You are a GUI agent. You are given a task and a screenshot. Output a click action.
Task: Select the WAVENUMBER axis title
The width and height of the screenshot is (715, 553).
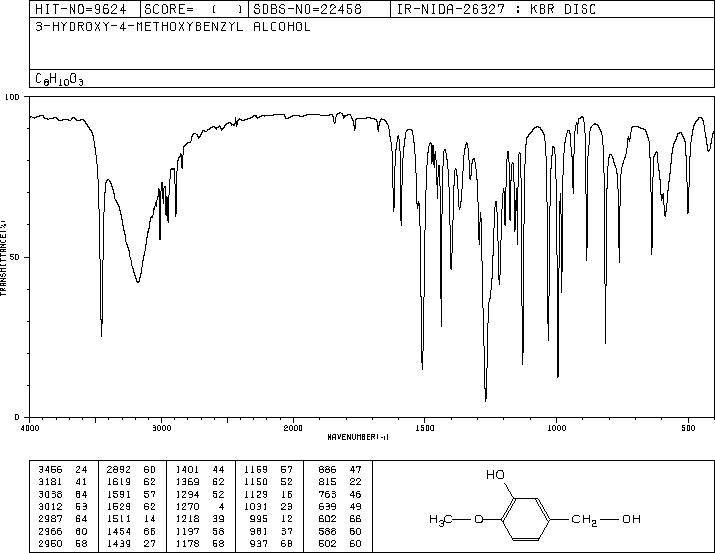[358, 437]
